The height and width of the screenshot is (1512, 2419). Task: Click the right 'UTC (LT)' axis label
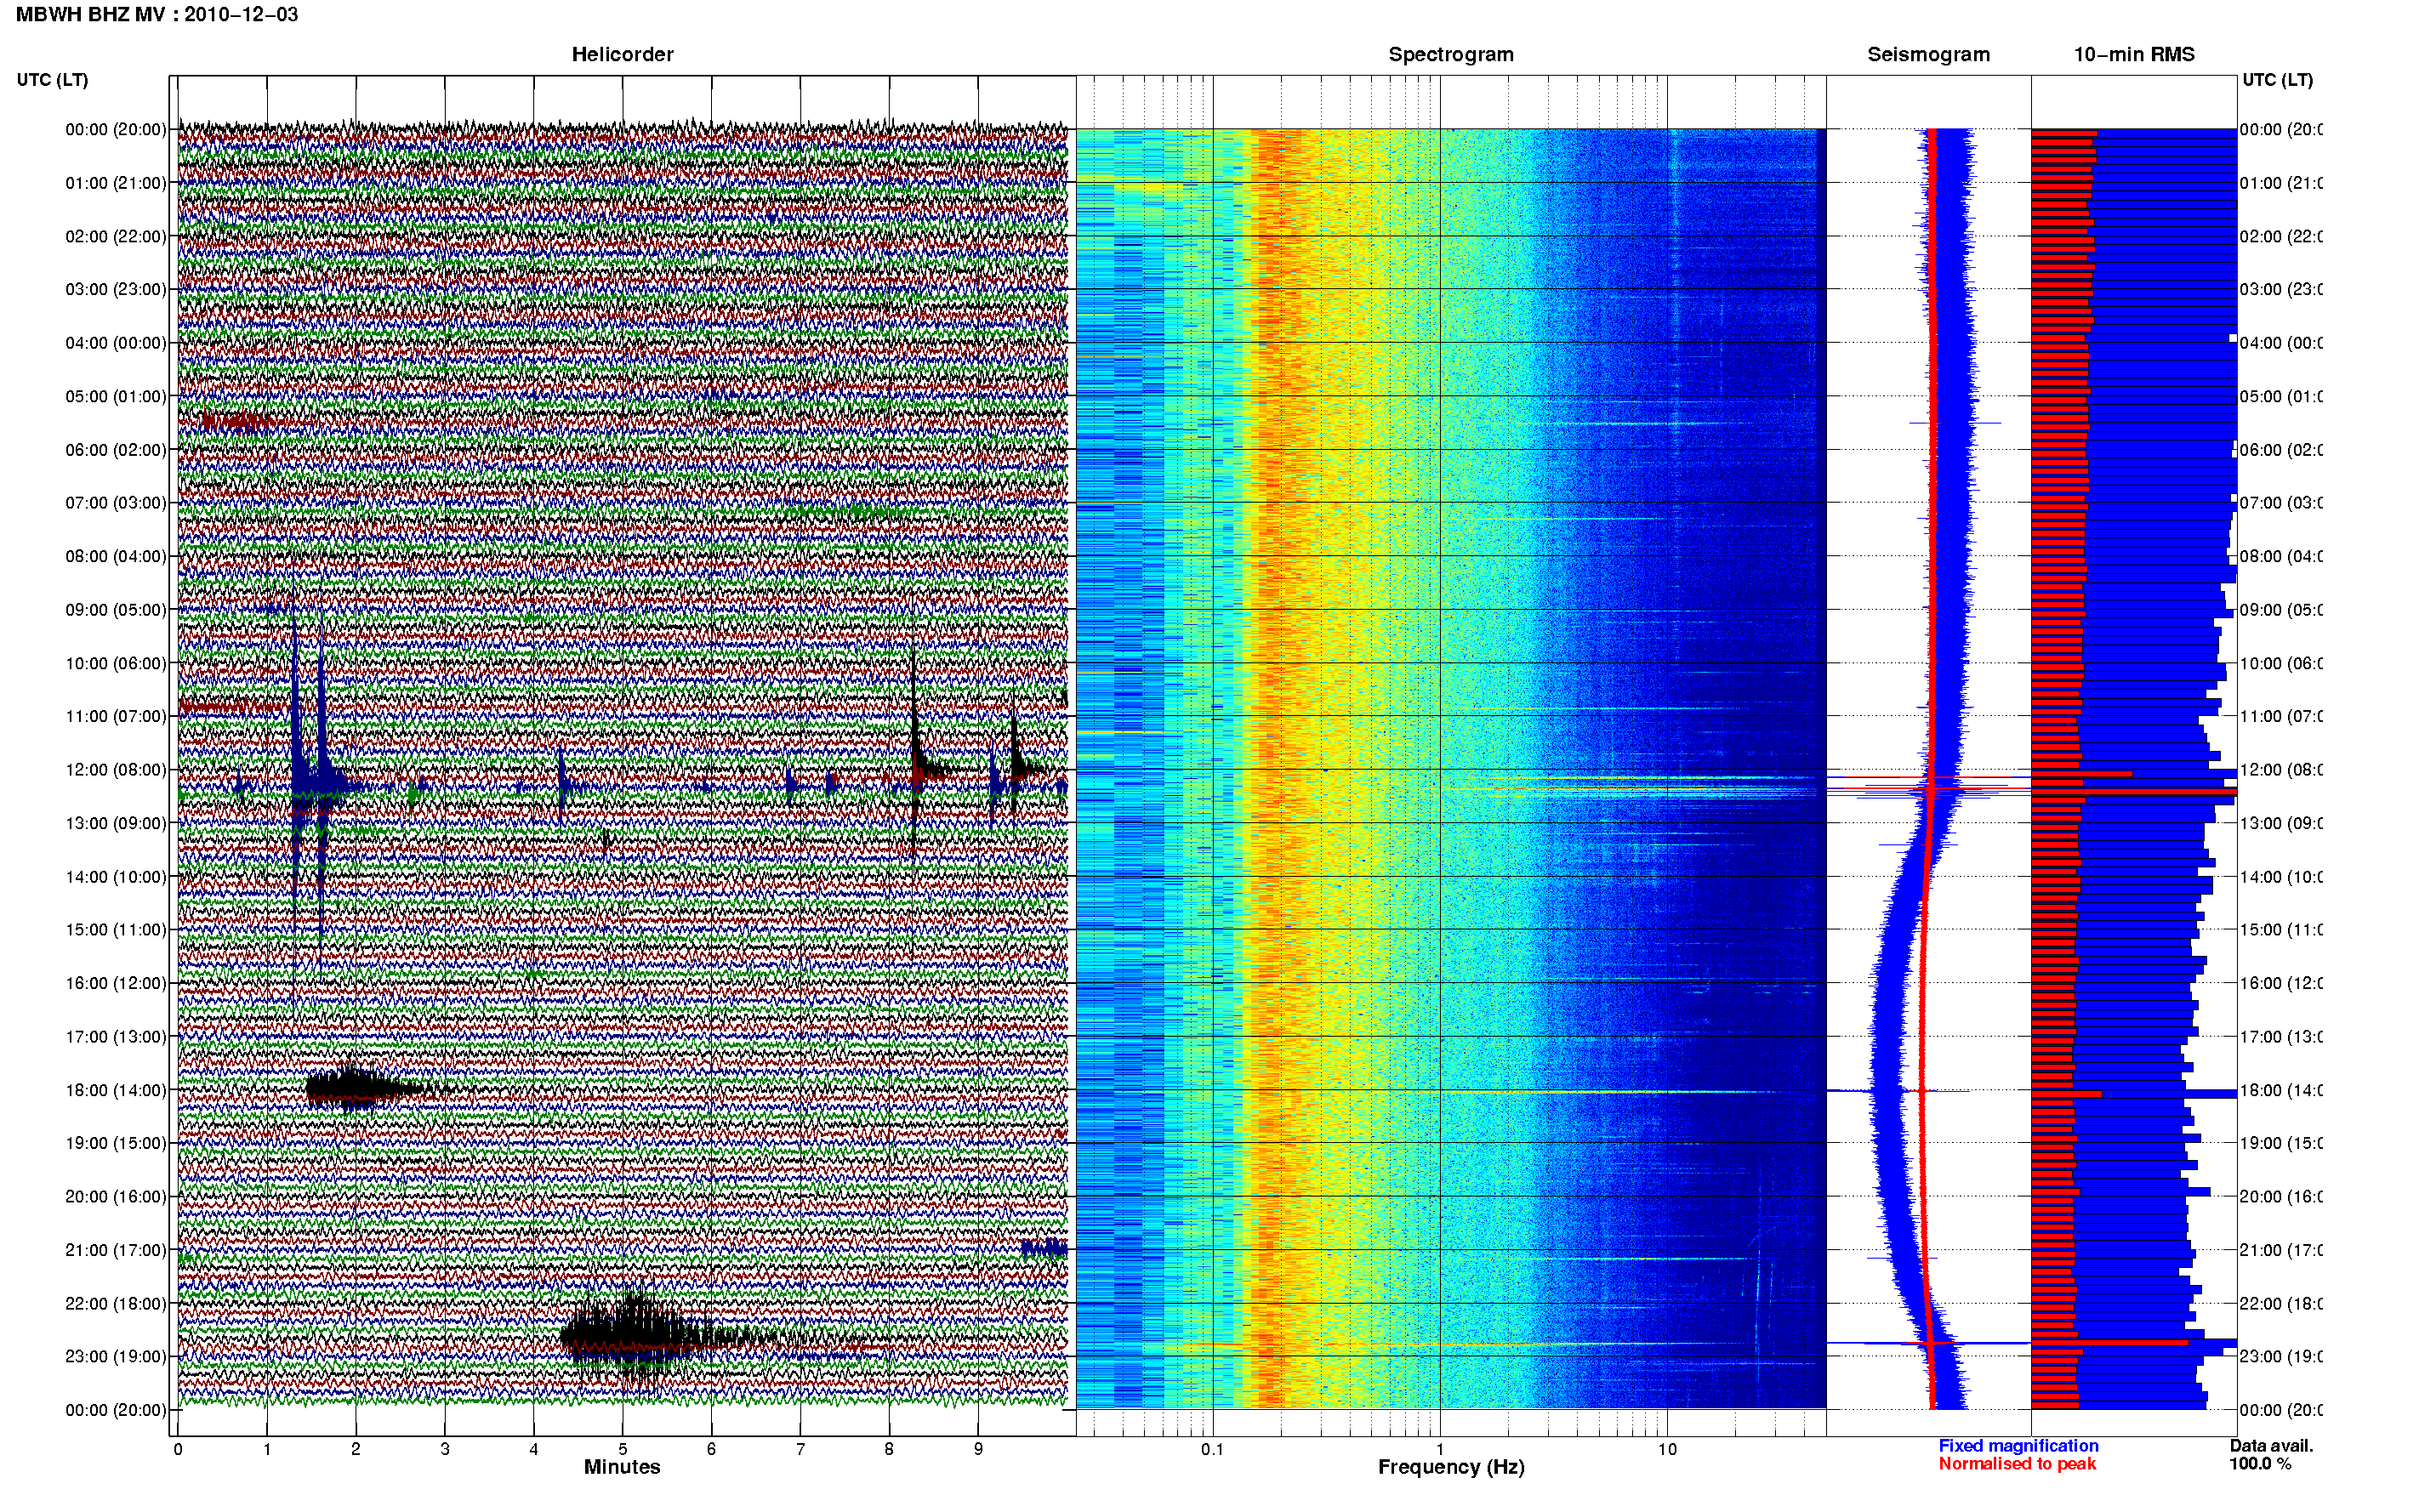coord(2277,80)
